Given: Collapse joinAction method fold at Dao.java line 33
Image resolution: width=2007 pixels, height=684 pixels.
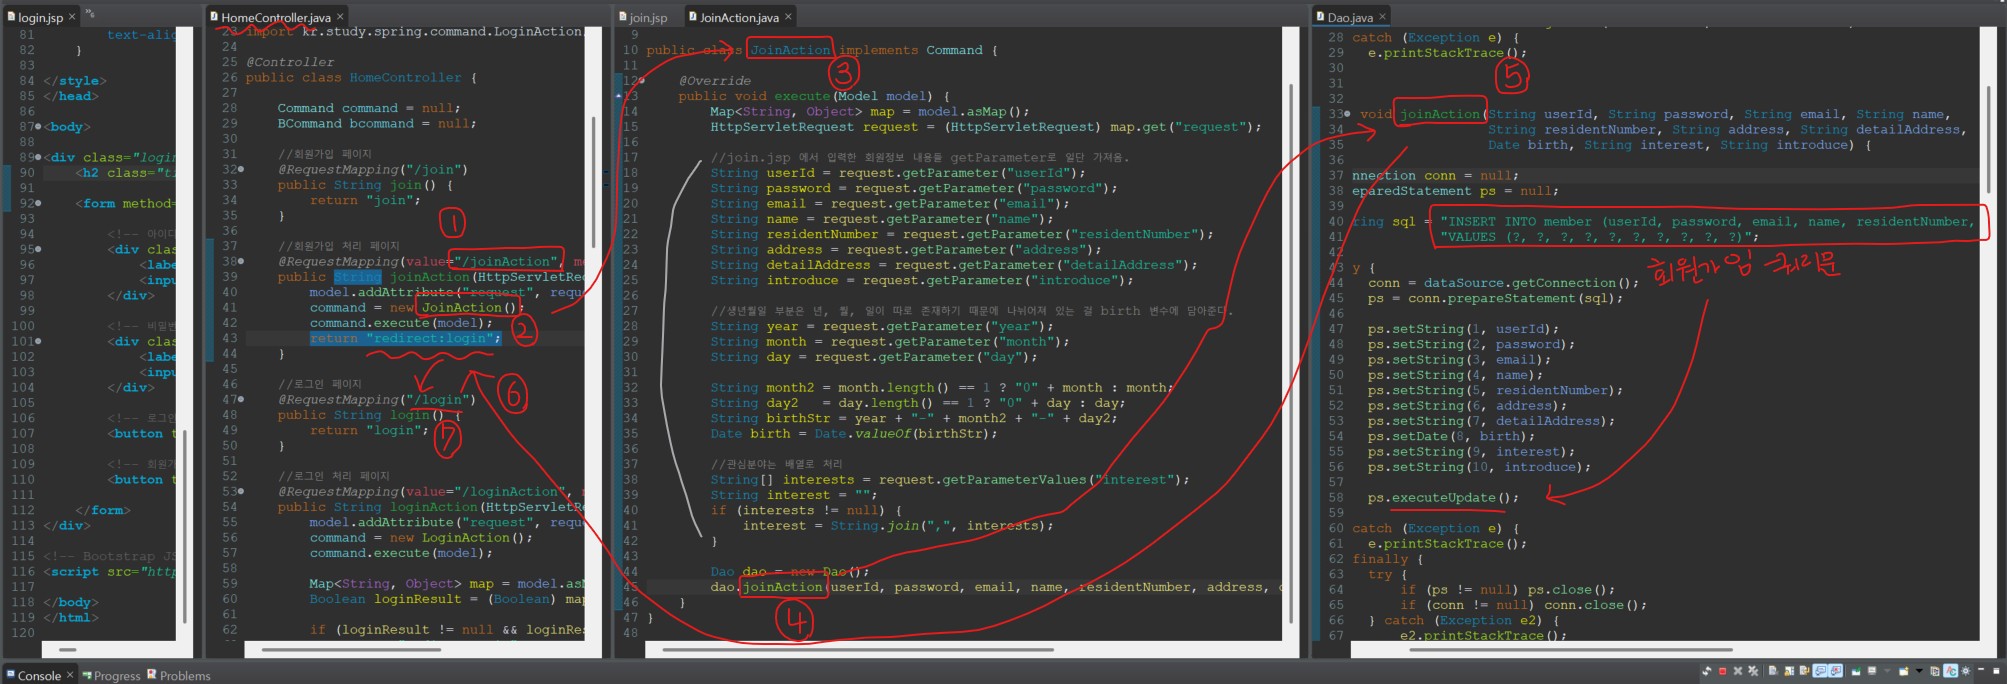Looking at the screenshot, I should pyautogui.click(x=1347, y=114).
